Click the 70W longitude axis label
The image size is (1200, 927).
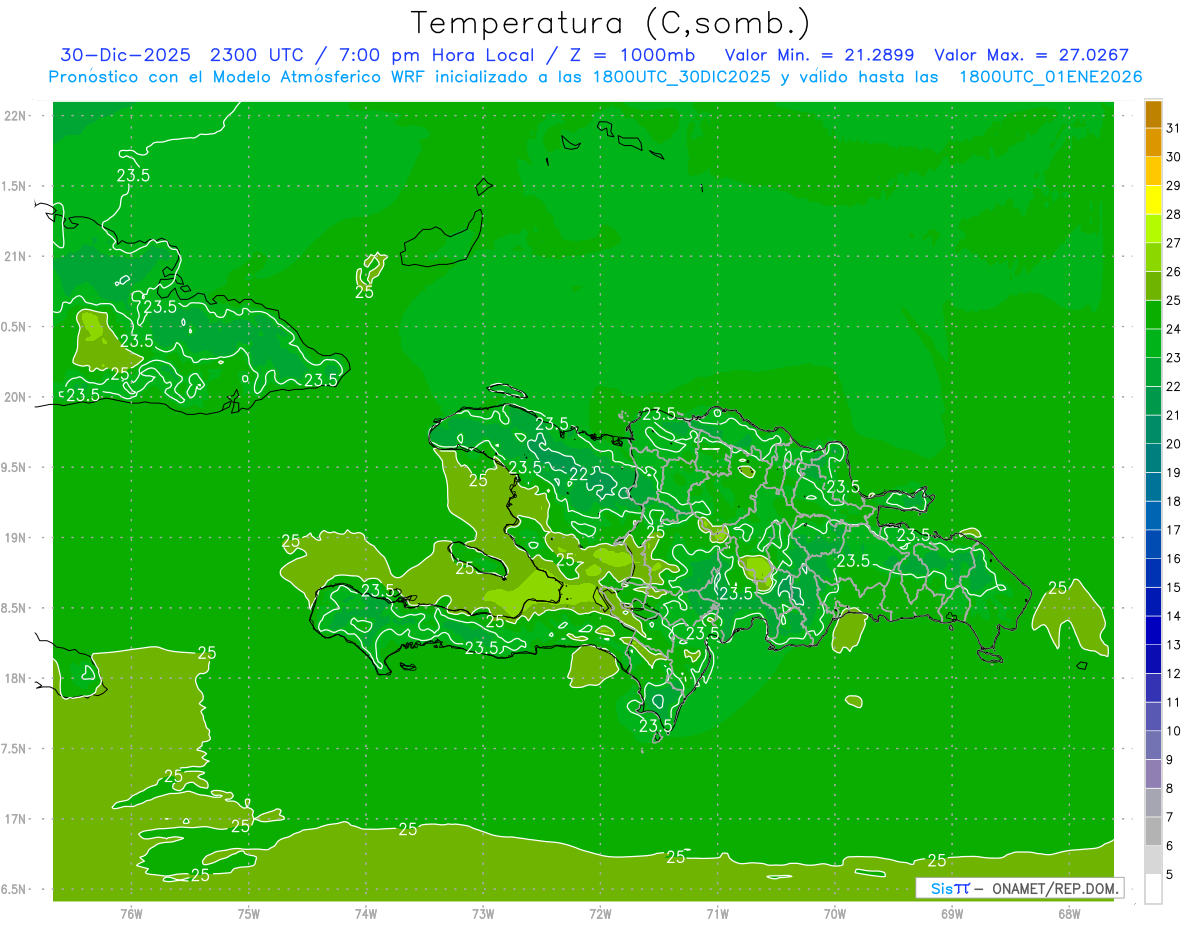pos(834,914)
